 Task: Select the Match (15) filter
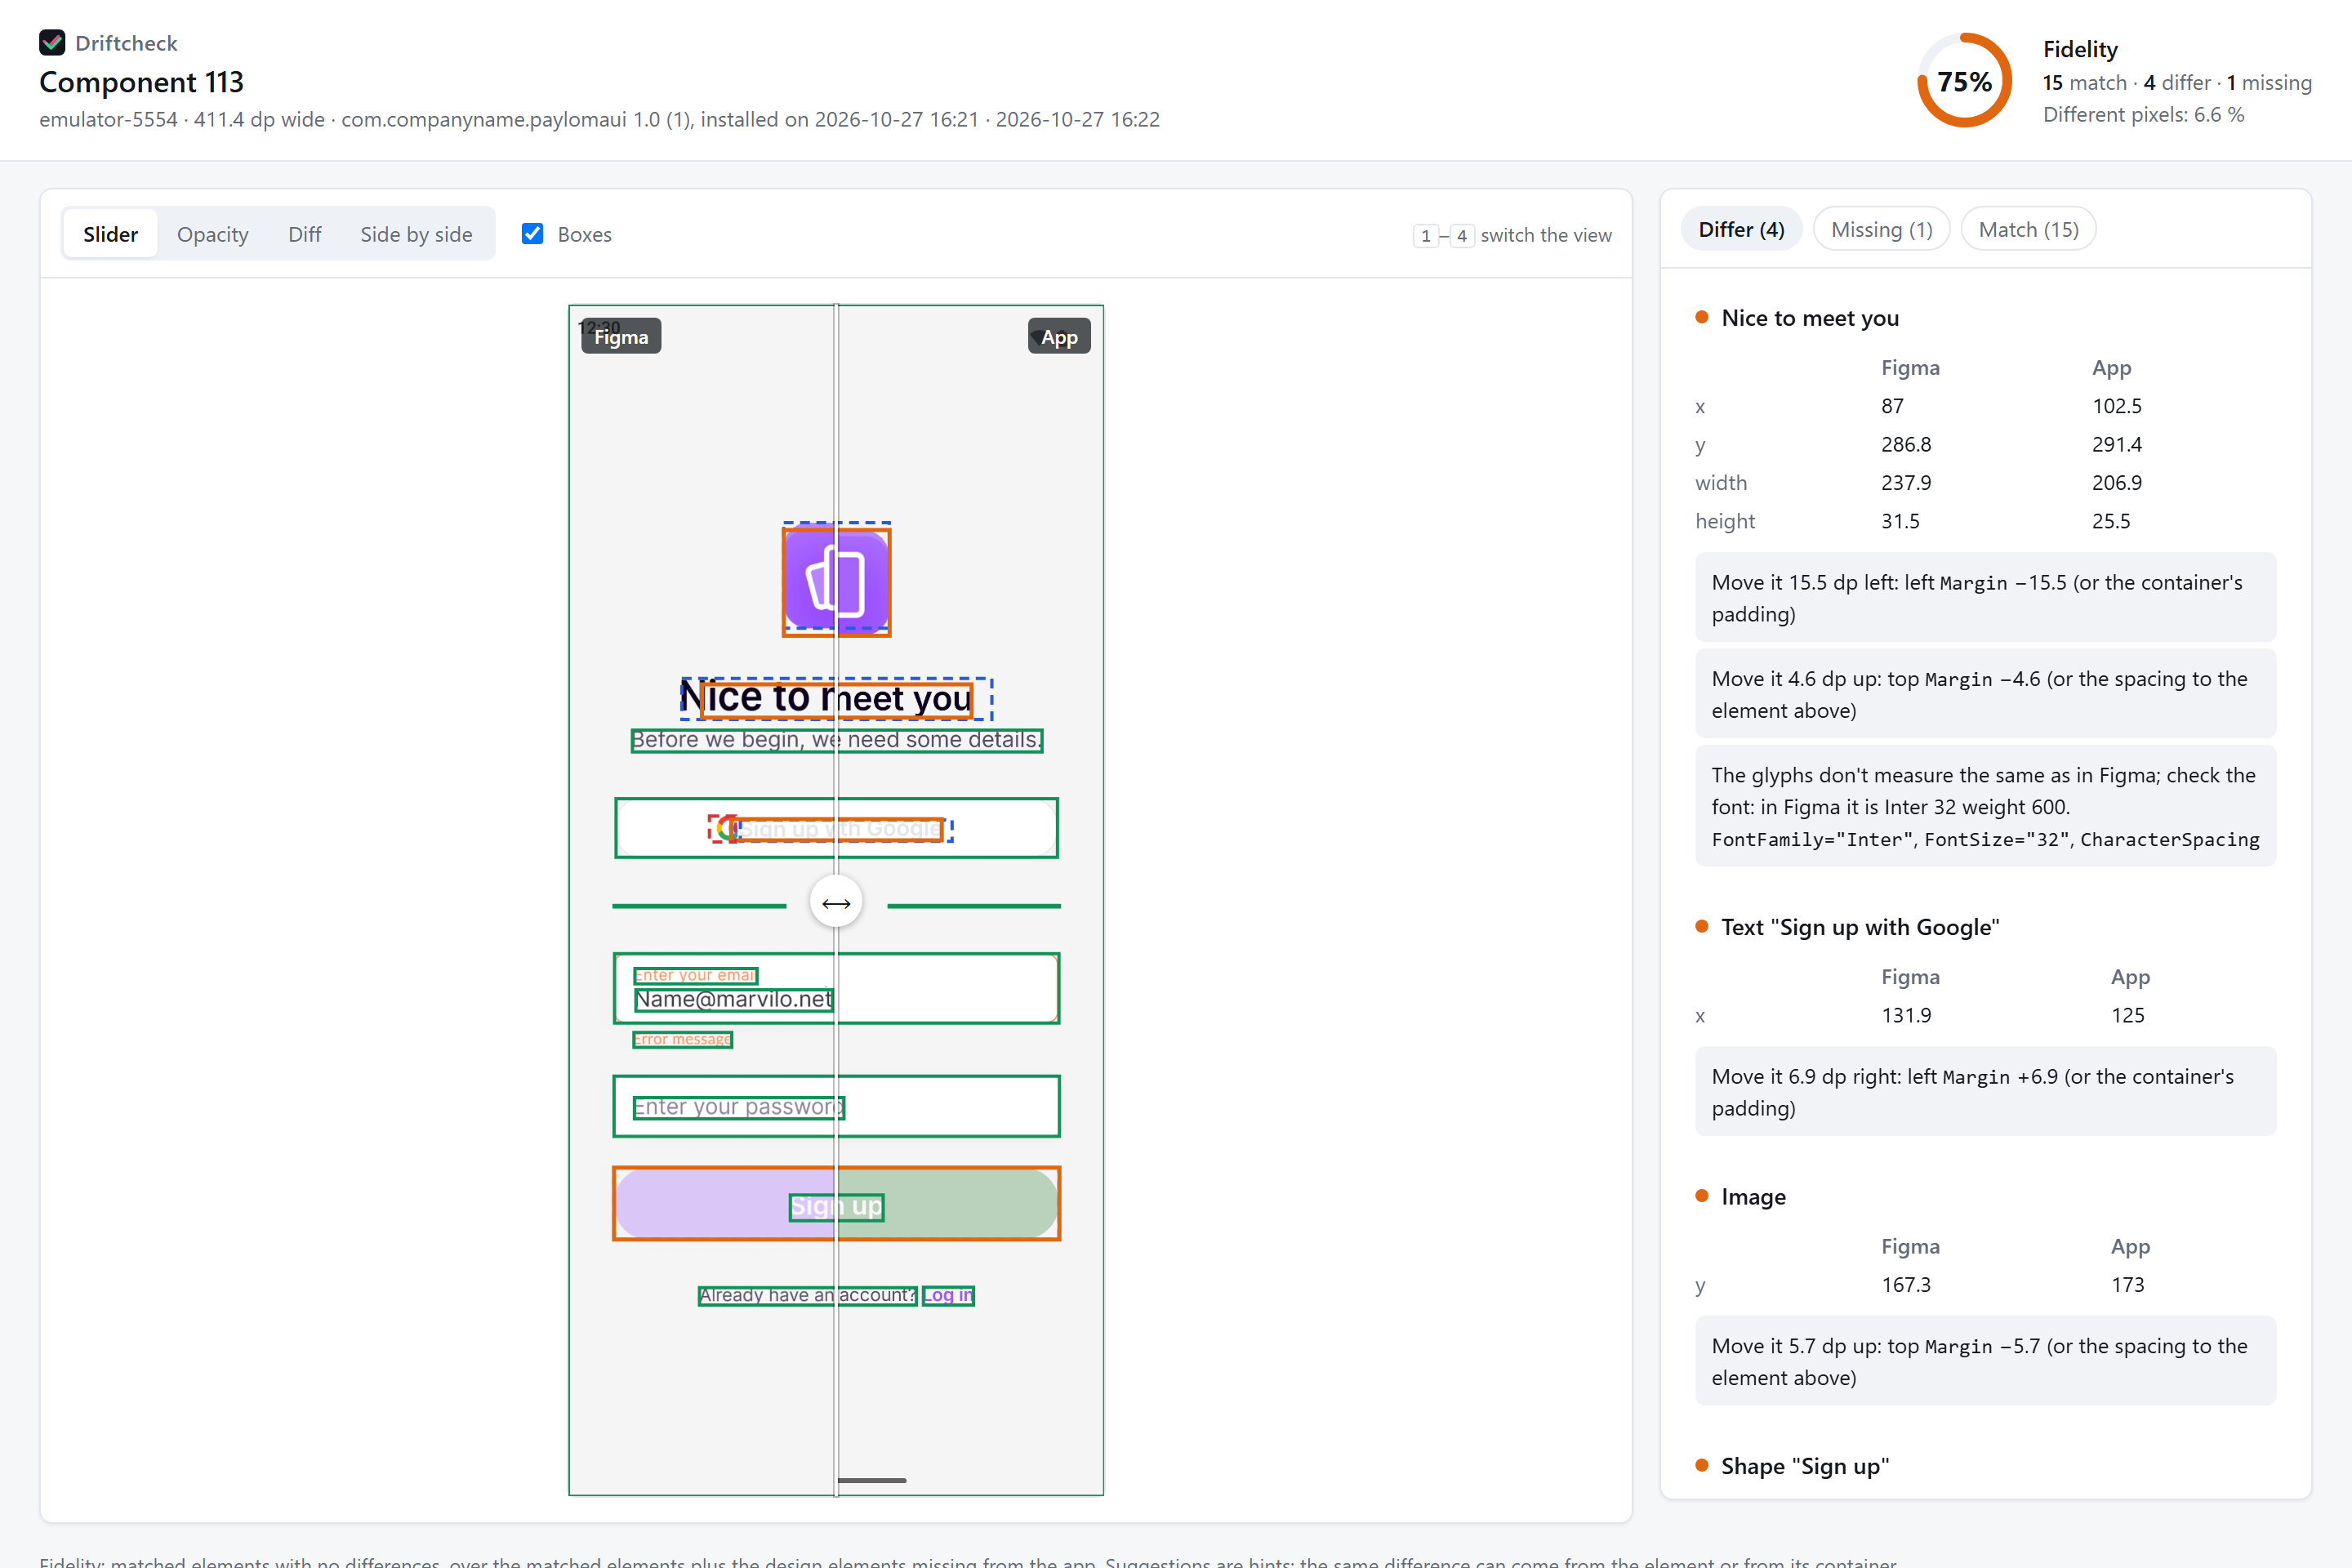(x=2028, y=229)
